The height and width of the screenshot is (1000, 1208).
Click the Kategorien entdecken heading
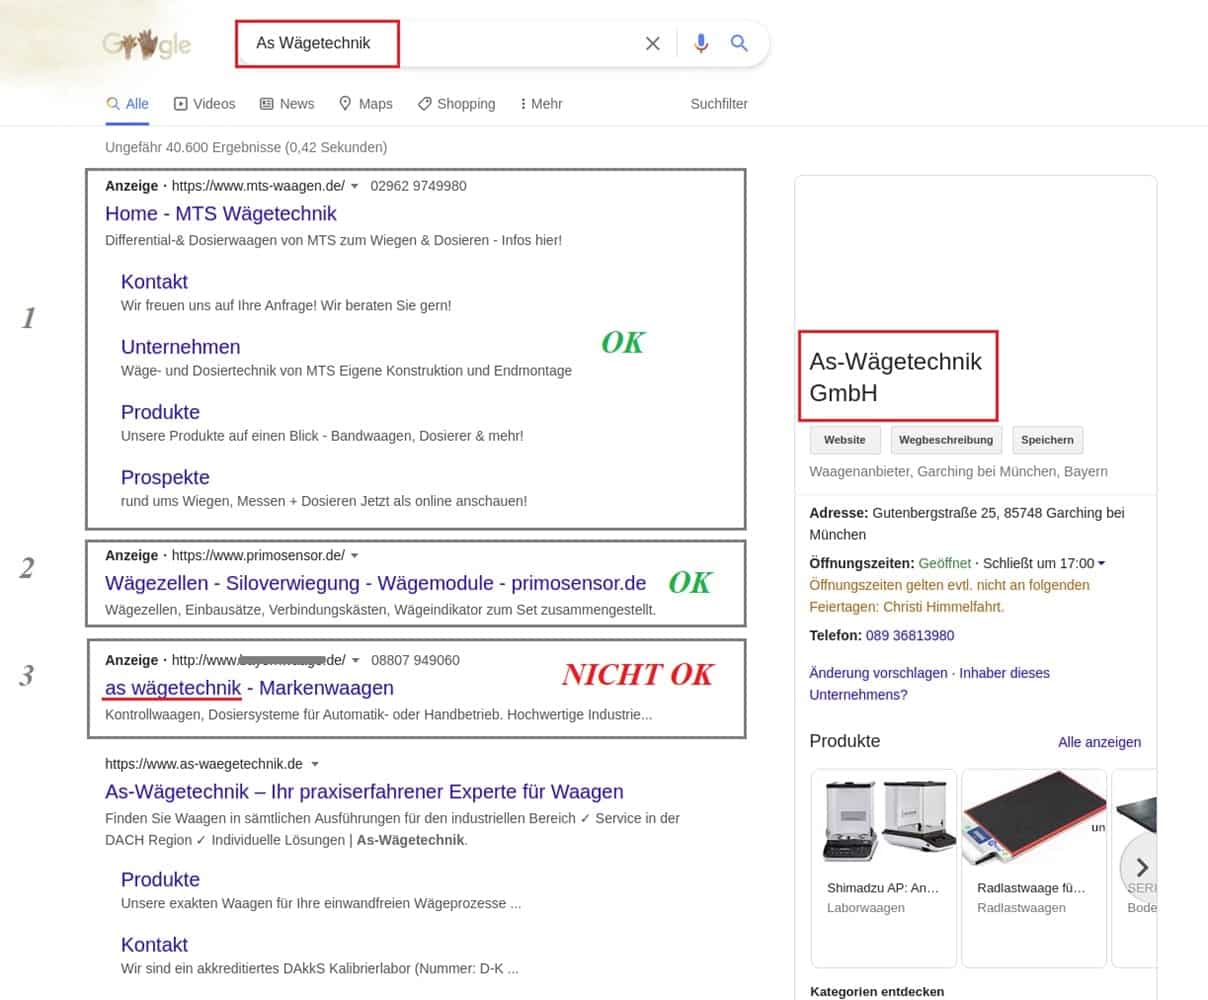(x=877, y=992)
